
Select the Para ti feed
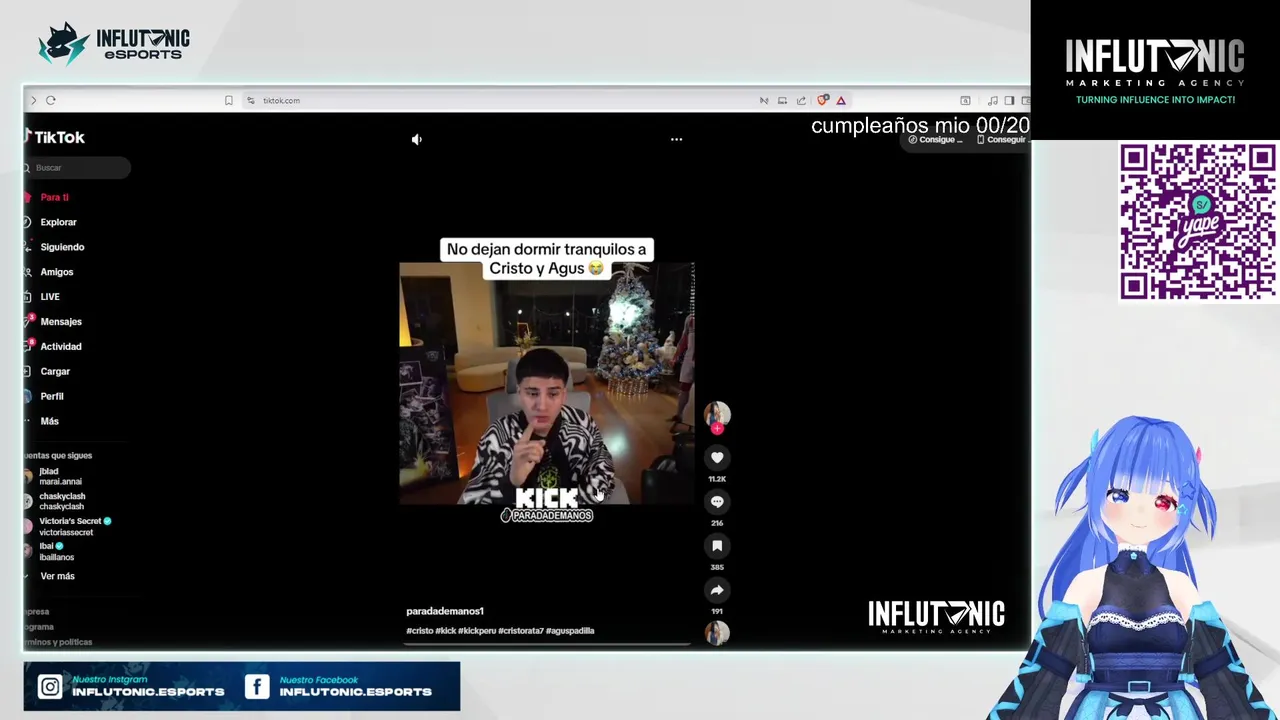(x=48, y=197)
